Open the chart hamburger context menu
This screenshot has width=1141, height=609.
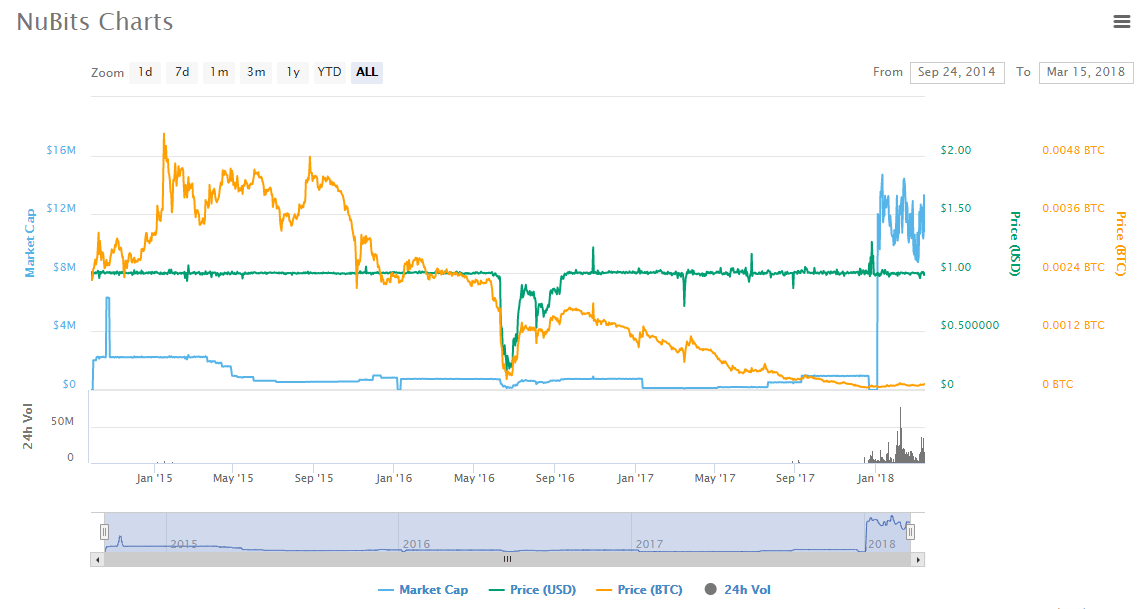[x=1122, y=21]
